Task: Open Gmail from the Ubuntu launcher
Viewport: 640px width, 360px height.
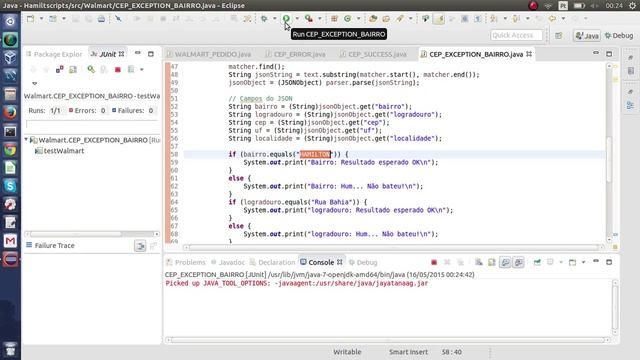Action: pos(10,241)
